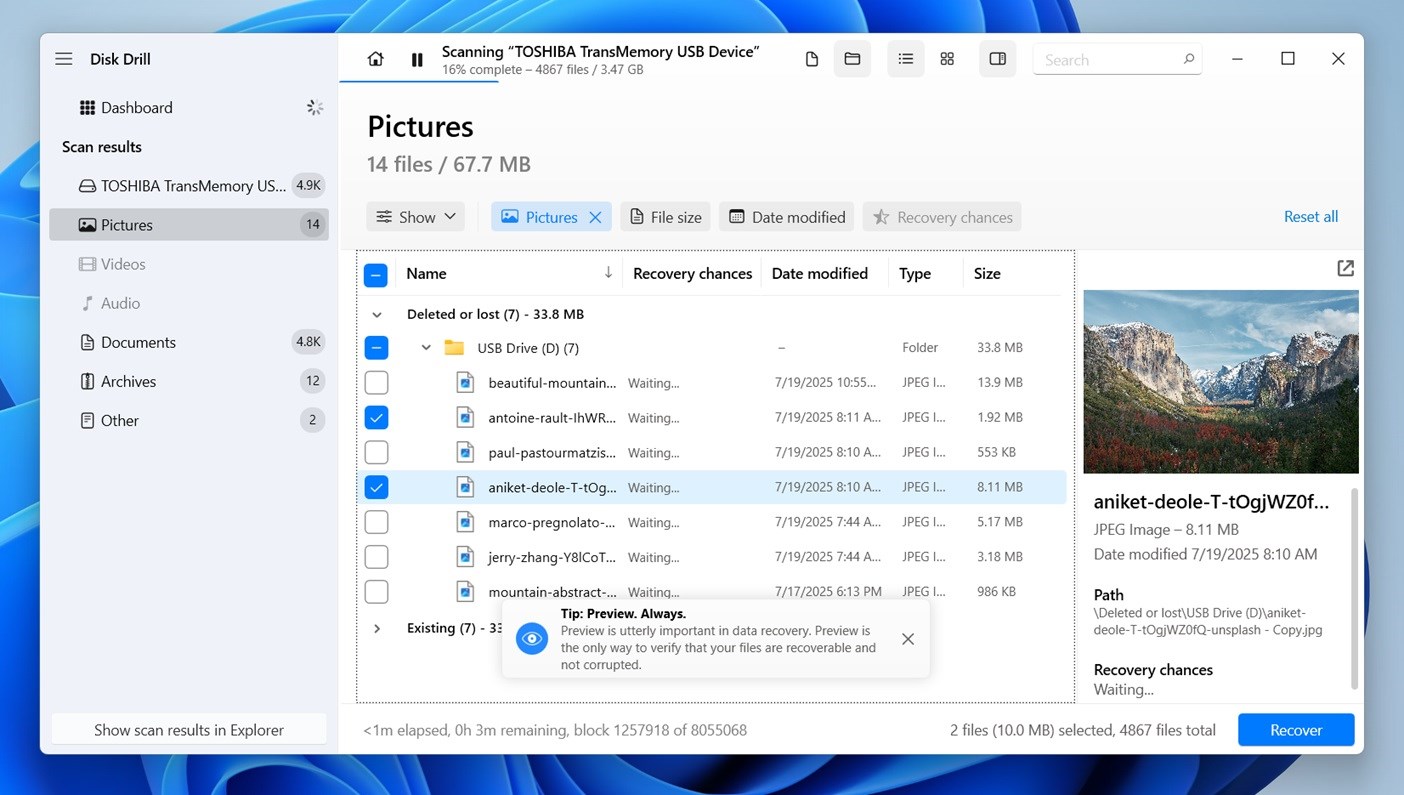Toggle USB Drive (D) folder checkbox
This screenshot has height=795, width=1404.
376,348
